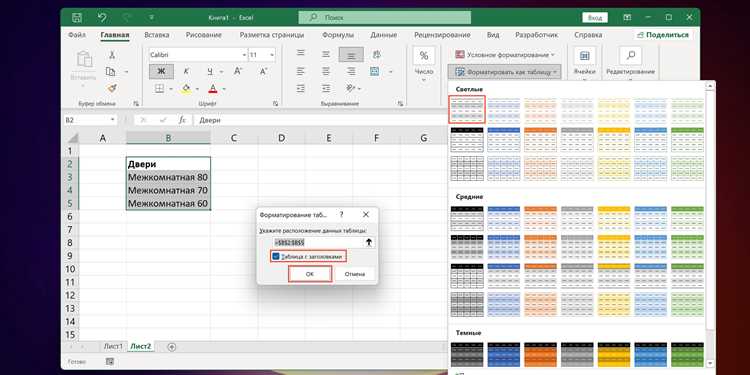Click the fill color paint bucket icon

tap(186, 88)
